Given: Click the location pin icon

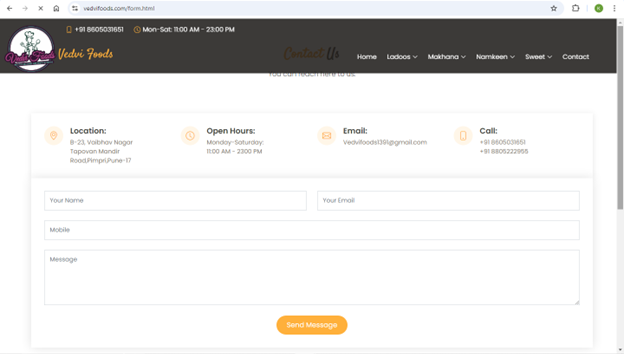Looking at the screenshot, I should click(x=54, y=136).
